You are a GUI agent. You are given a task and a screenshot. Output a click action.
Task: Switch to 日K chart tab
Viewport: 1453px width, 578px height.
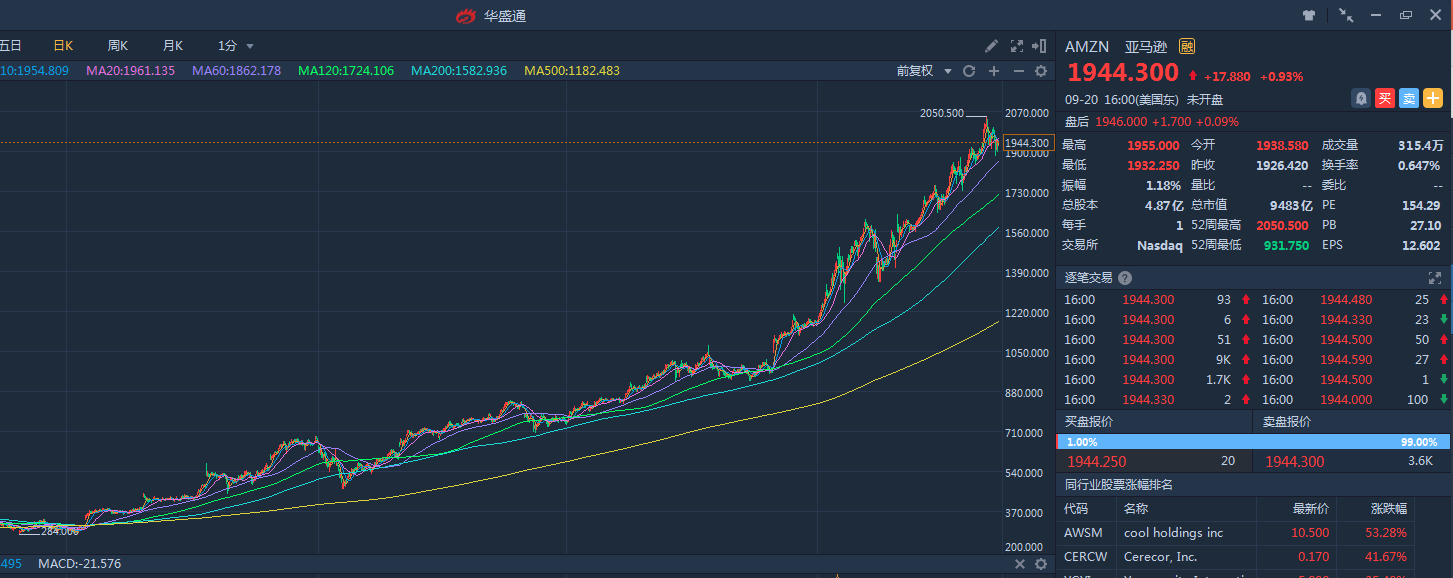63,46
